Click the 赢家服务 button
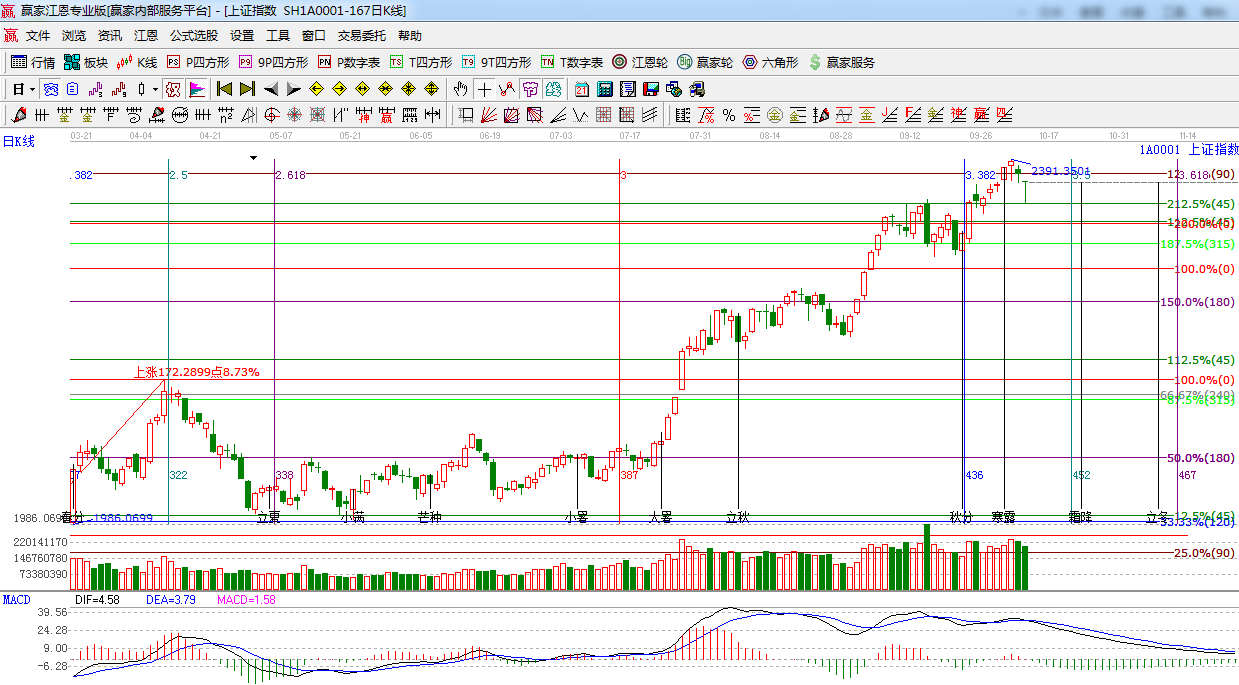 click(x=842, y=62)
